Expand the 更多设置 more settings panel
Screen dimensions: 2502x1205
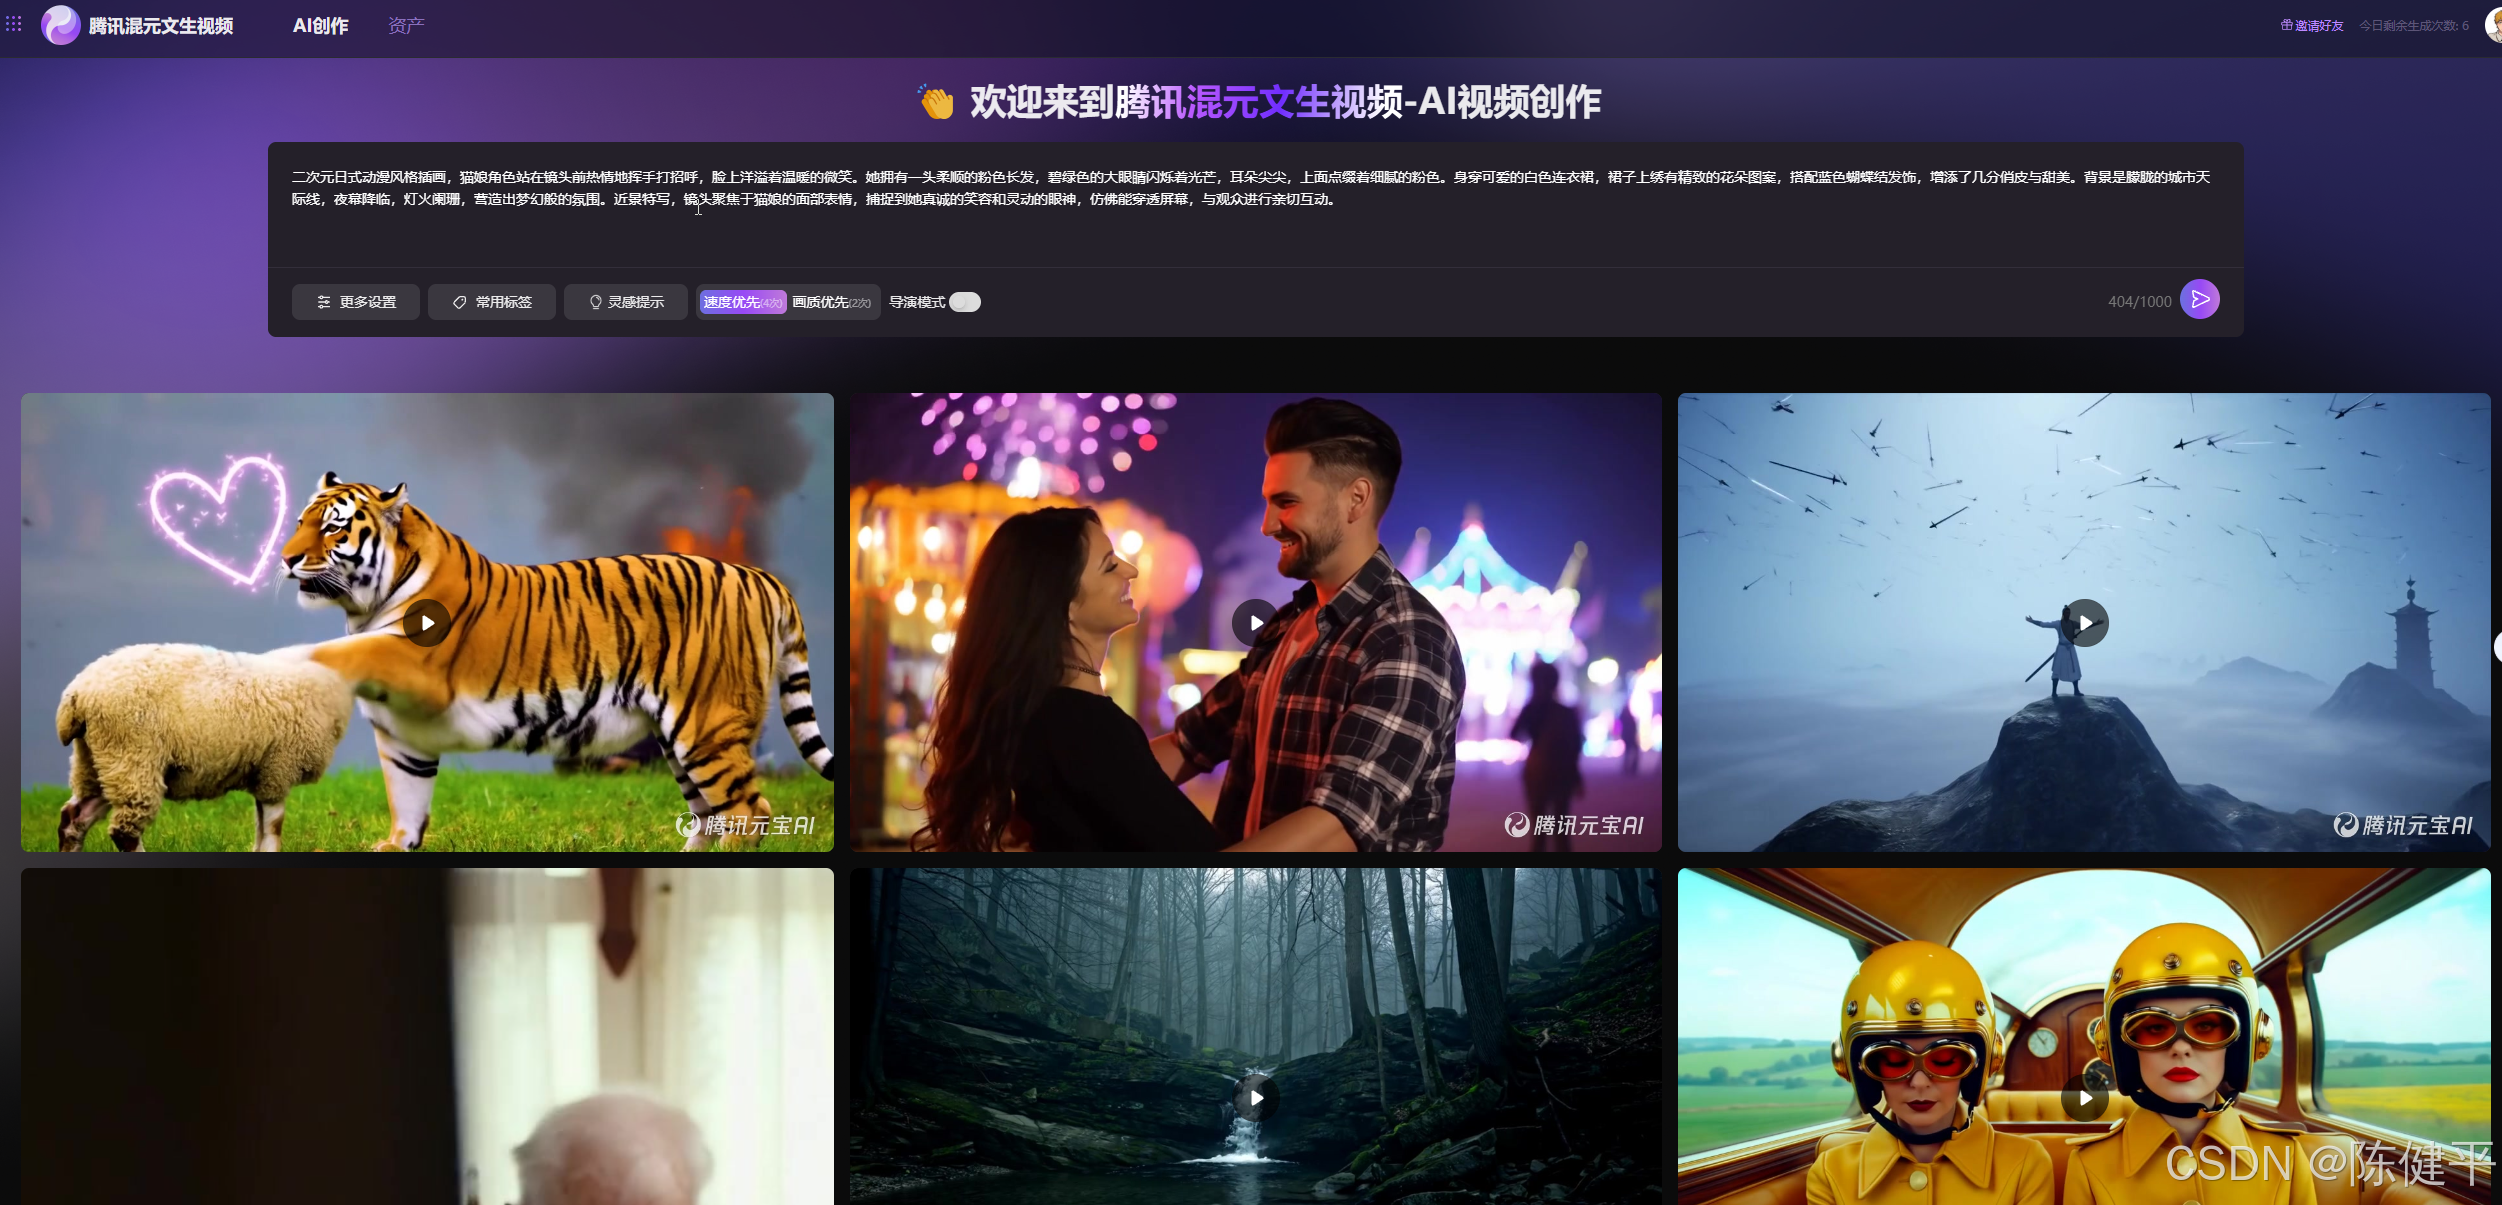356,302
